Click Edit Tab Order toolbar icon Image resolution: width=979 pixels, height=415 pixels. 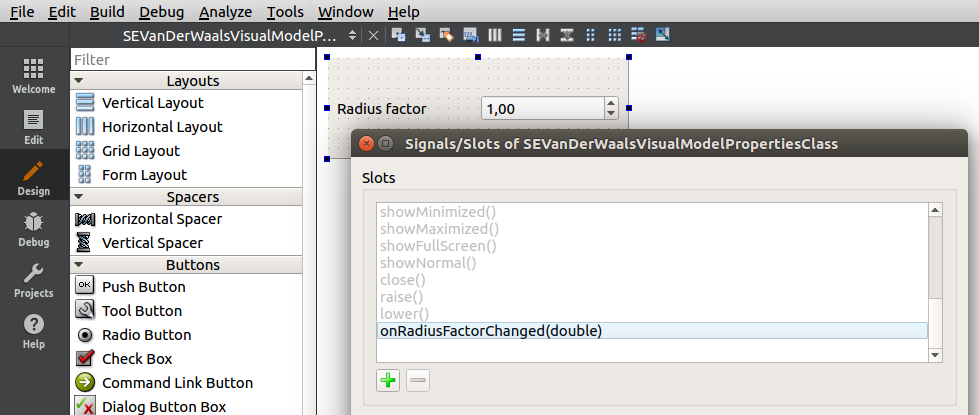(471, 35)
